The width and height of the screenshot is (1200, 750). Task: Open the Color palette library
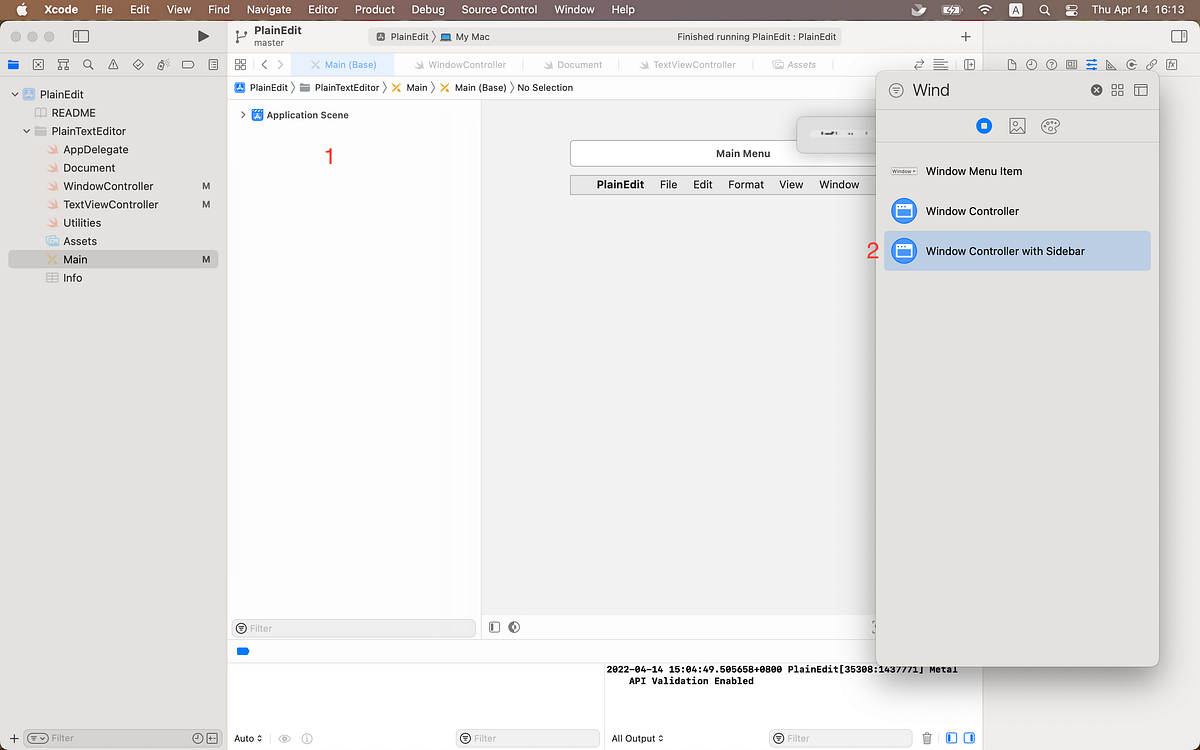(1050, 126)
